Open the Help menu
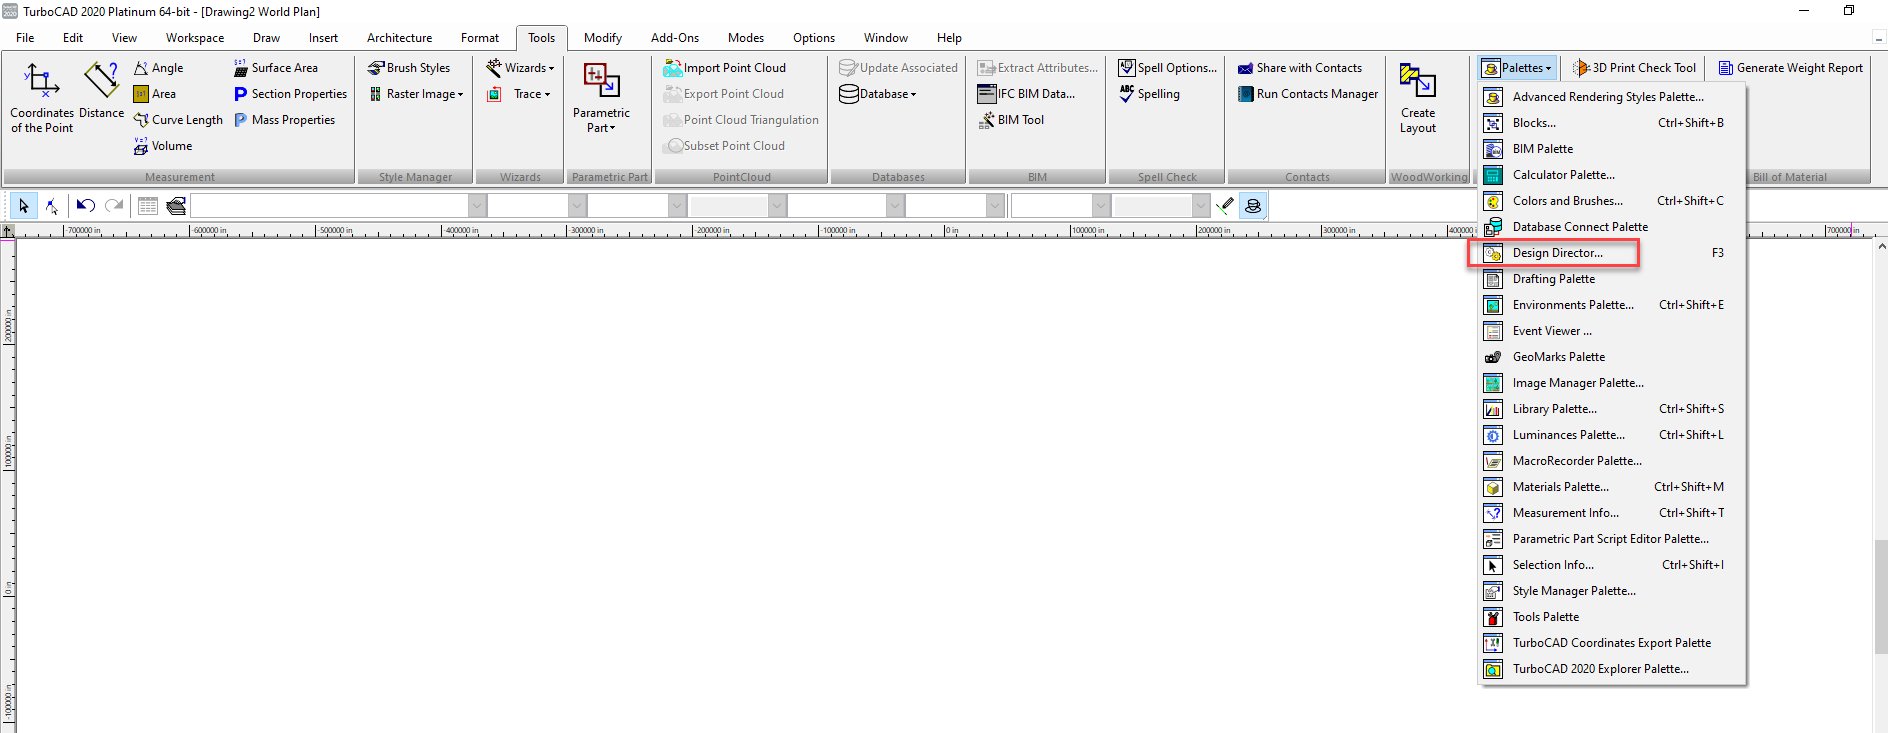The image size is (1888, 733). 949,38
